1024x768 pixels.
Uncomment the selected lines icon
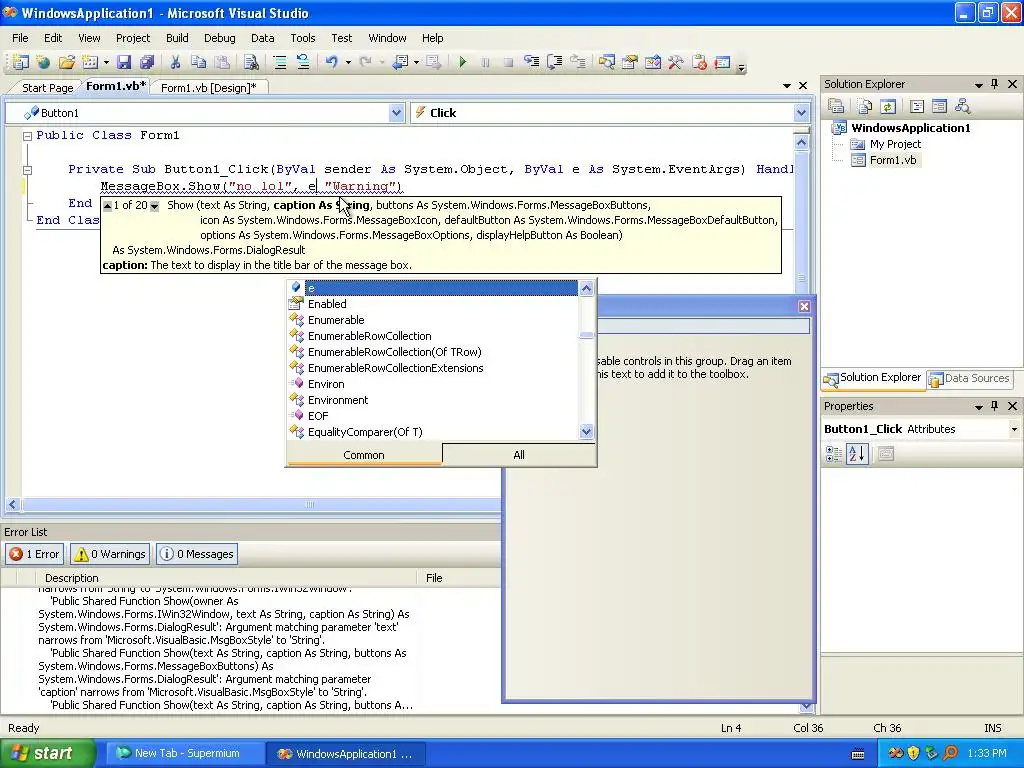303,62
